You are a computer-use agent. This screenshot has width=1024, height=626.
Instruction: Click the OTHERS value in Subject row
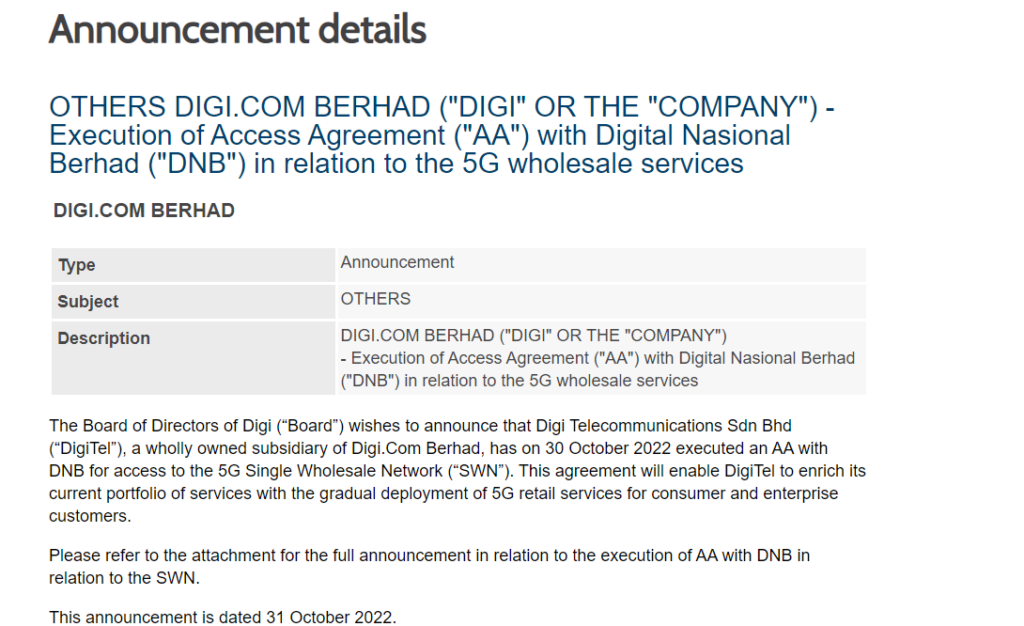[x=376, y=298]
